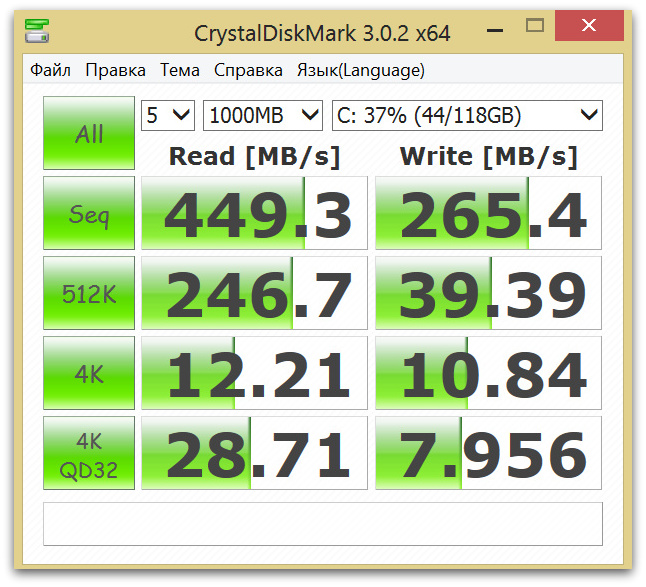Select the 4K read result 12.21
Image resolution: width=646 pixels, height=587 pixels.
[x=254, y=373]
